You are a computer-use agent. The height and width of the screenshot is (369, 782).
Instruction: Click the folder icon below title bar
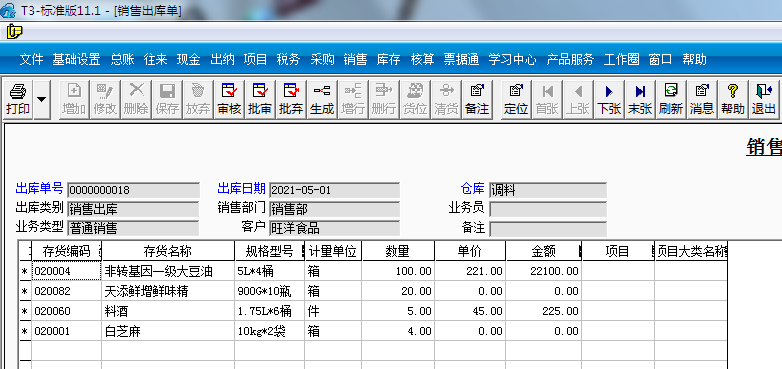click(14, 32)
